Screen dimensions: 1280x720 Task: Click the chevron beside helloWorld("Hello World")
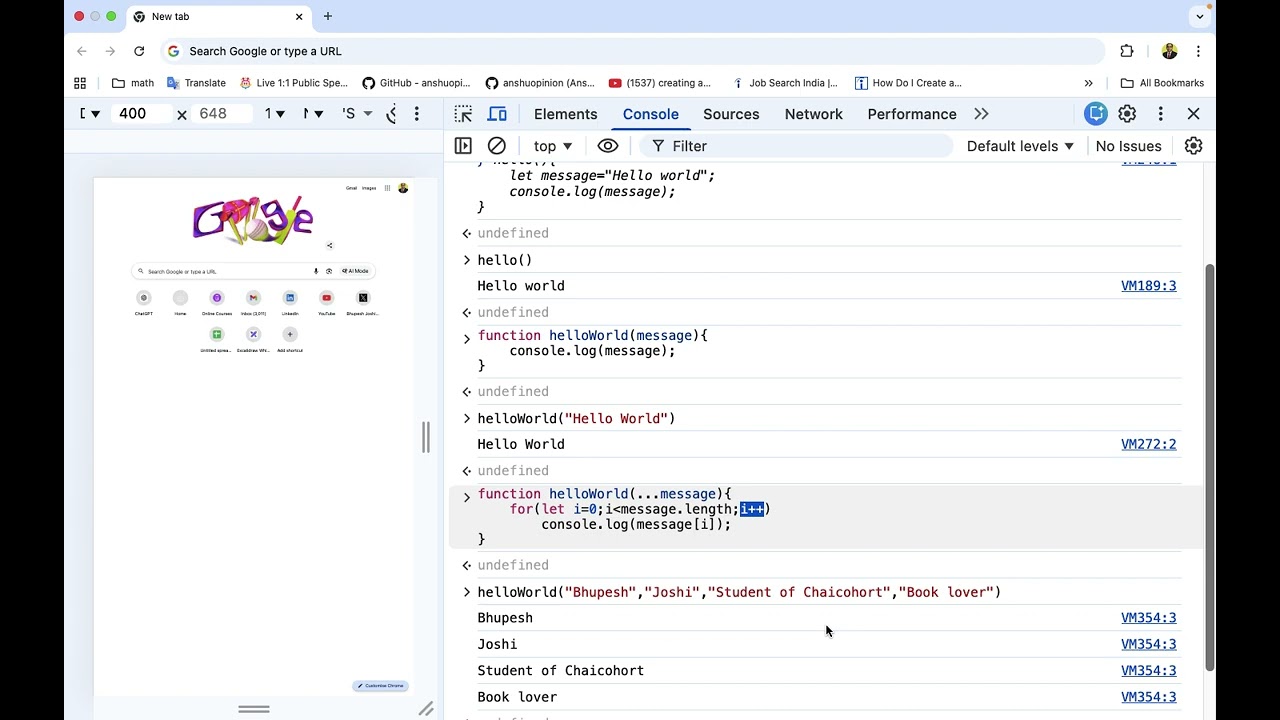click(466, 418)
